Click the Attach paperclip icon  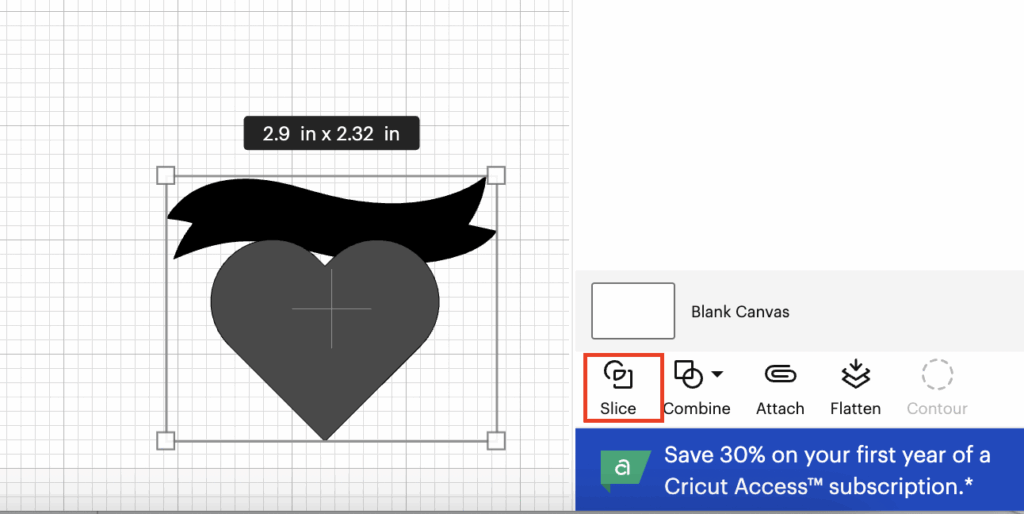pos(780,374)
